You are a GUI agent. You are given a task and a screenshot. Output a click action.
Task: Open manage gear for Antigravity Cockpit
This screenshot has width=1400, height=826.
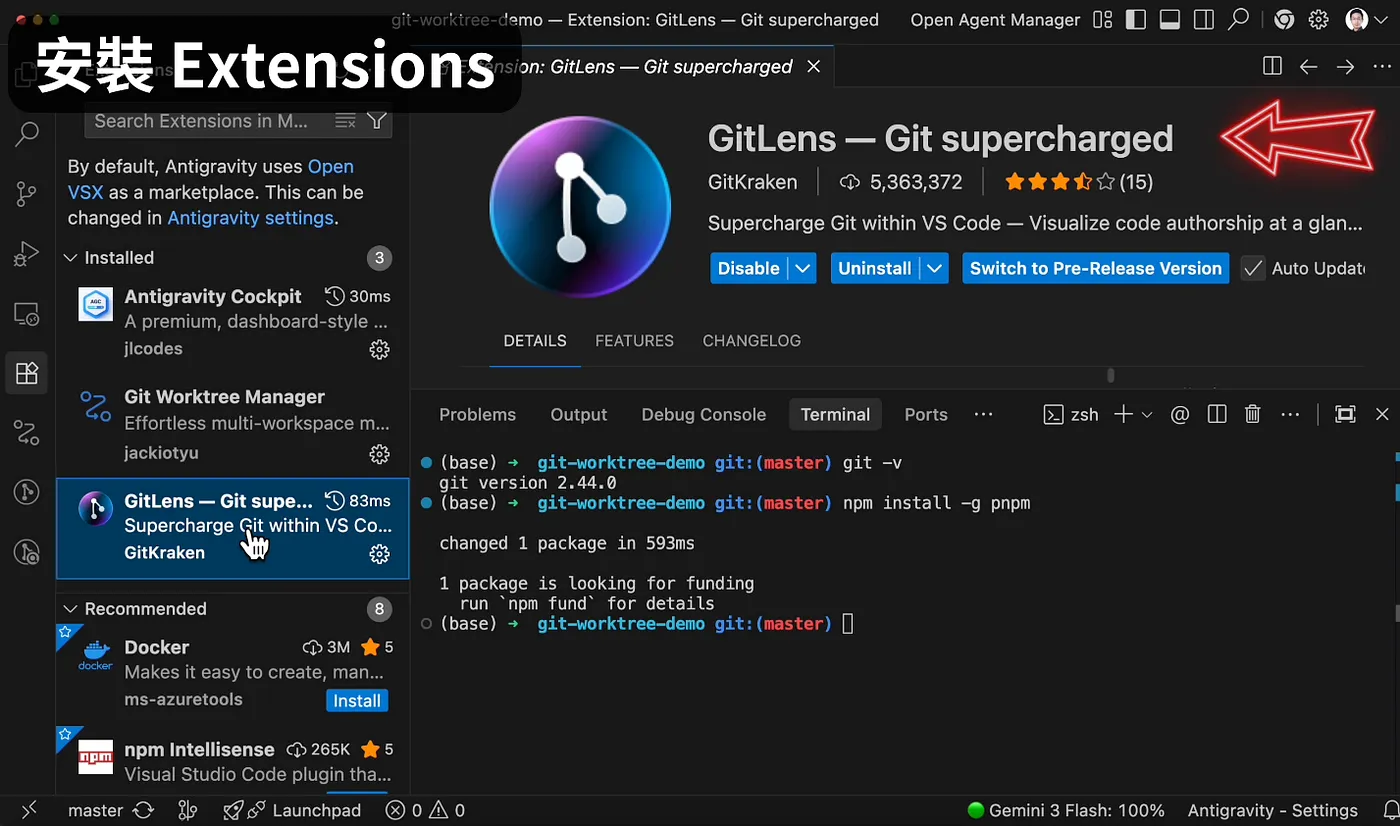[379, 349]
